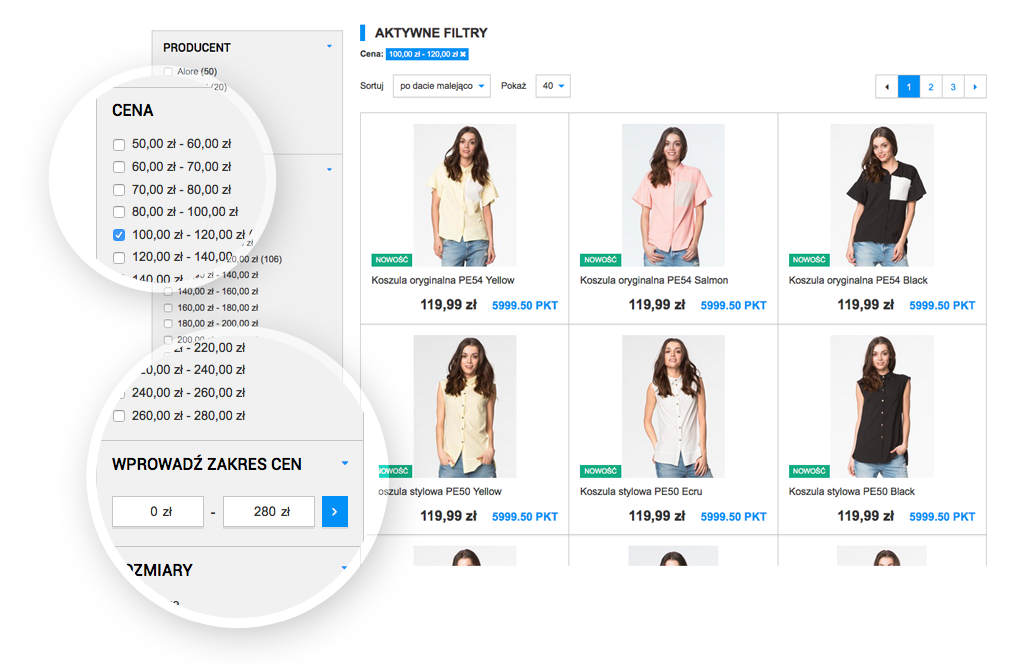Screen dimensions: 1026x664
Task: View the PE54 Yellow shirt photo
Action: tap(465, 195)
